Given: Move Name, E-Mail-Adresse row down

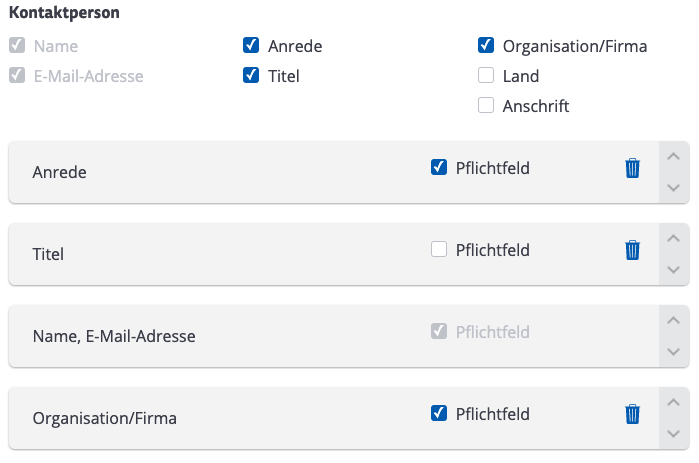Looking at the screenshot, I should [x=674, y=352].
